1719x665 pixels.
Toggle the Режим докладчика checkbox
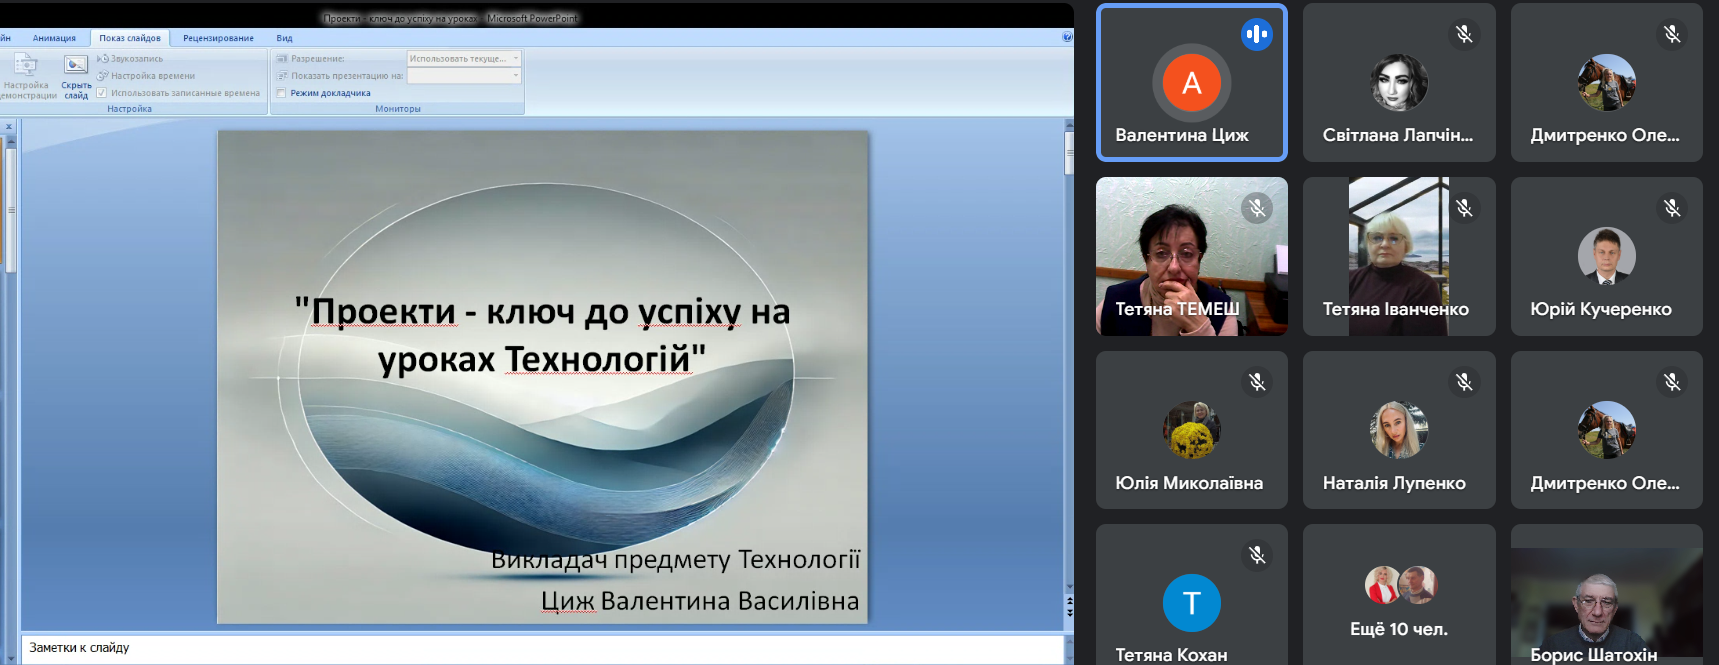[282, 93]
